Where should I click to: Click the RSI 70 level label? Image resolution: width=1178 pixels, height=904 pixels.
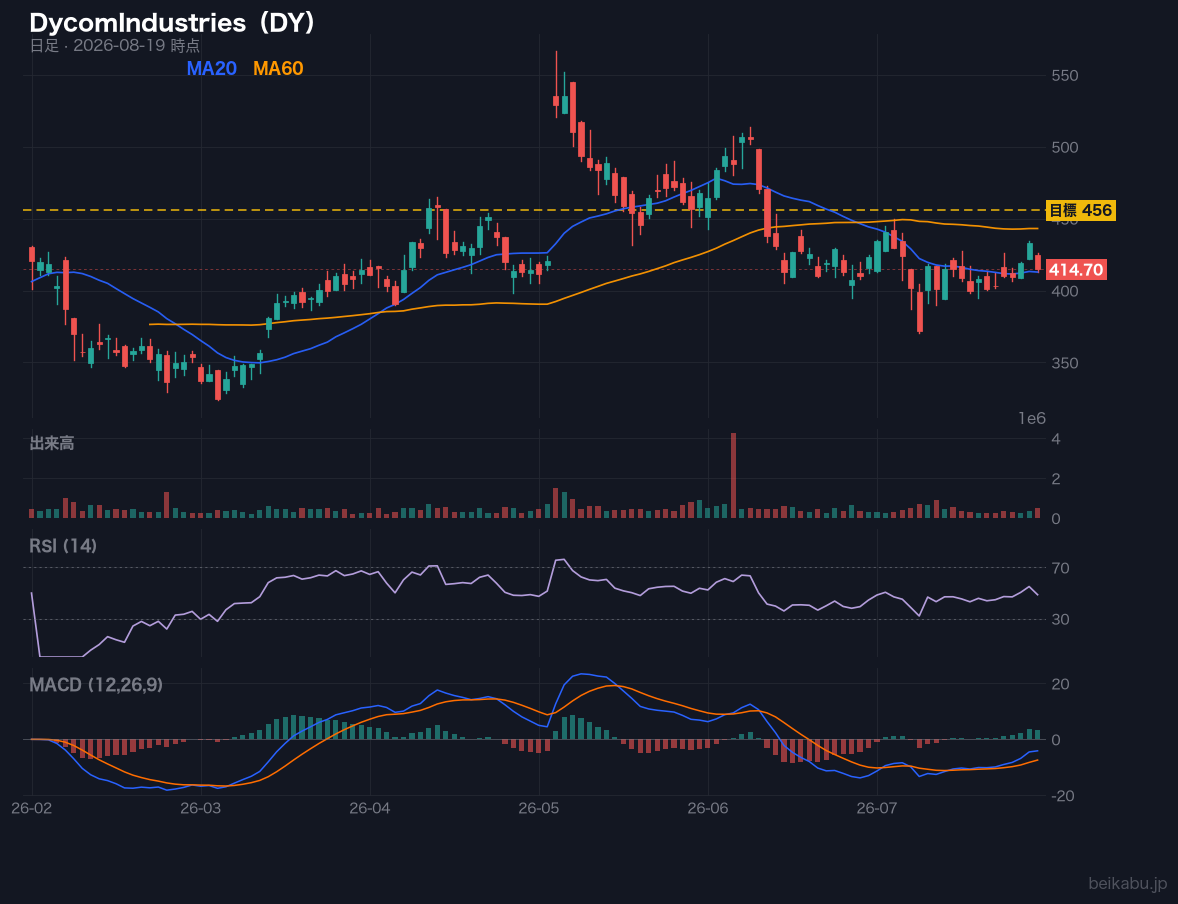[1060, 568]
